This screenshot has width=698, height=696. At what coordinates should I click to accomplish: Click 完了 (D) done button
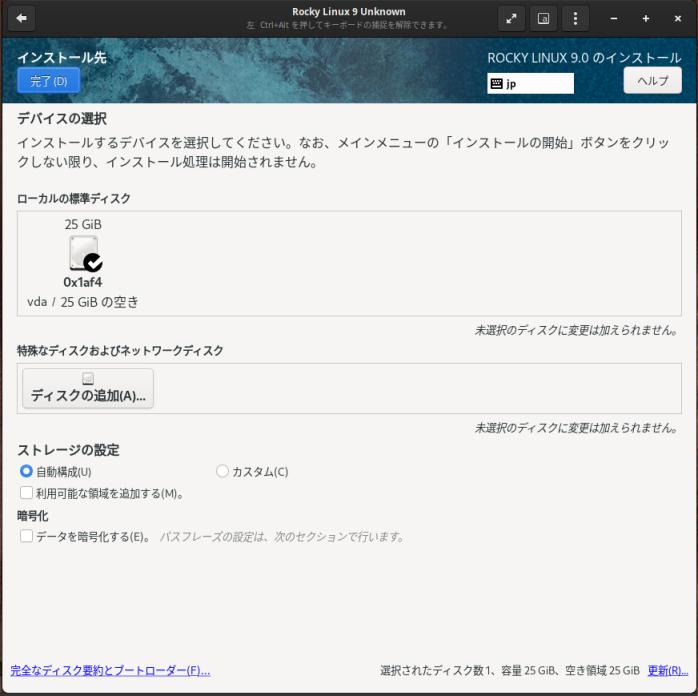click(49, 81)
